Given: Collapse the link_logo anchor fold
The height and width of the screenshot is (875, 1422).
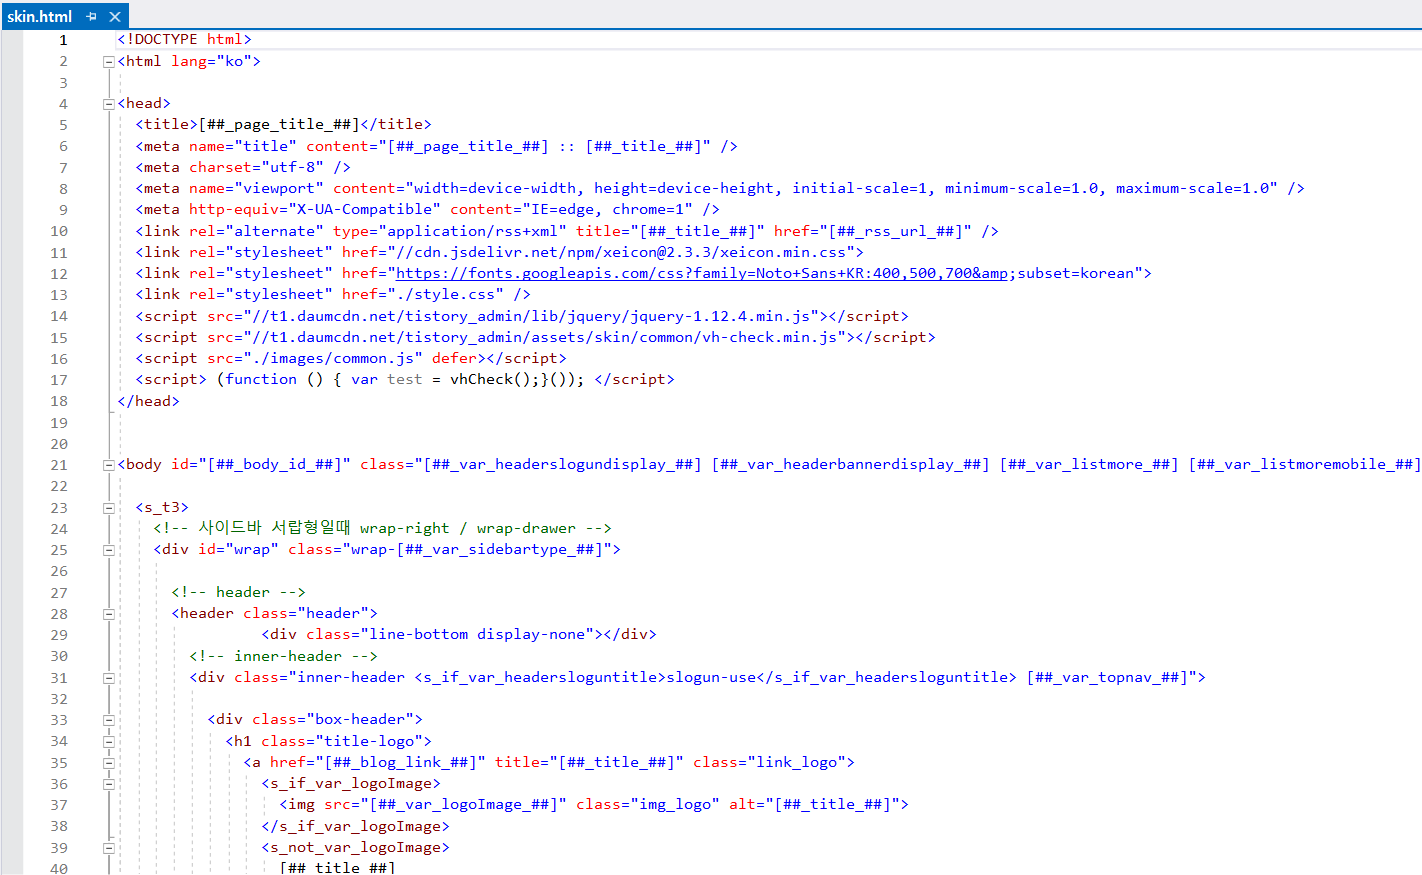Looking at the screenshot, I should (108, 762).
